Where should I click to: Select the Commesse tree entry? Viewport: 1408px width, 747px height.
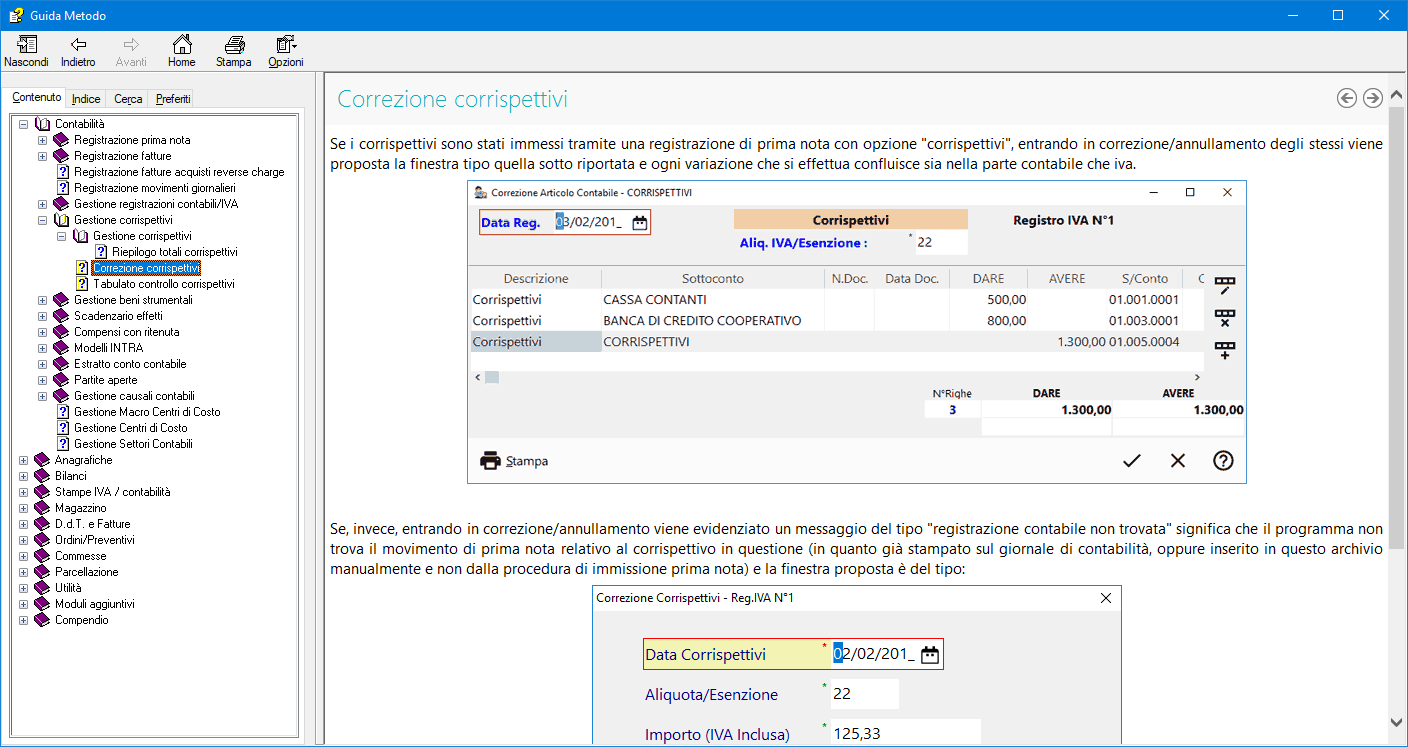coord(80,556)
